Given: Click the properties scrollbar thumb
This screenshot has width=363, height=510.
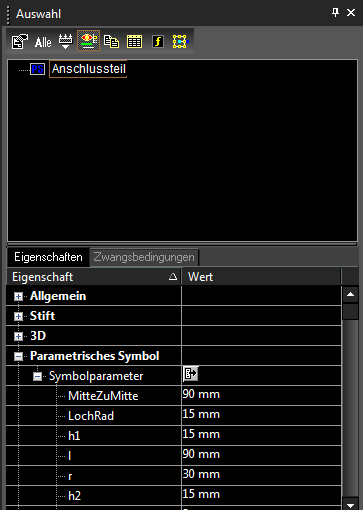Looking at the screenshot, I should [x=350, y=311].
